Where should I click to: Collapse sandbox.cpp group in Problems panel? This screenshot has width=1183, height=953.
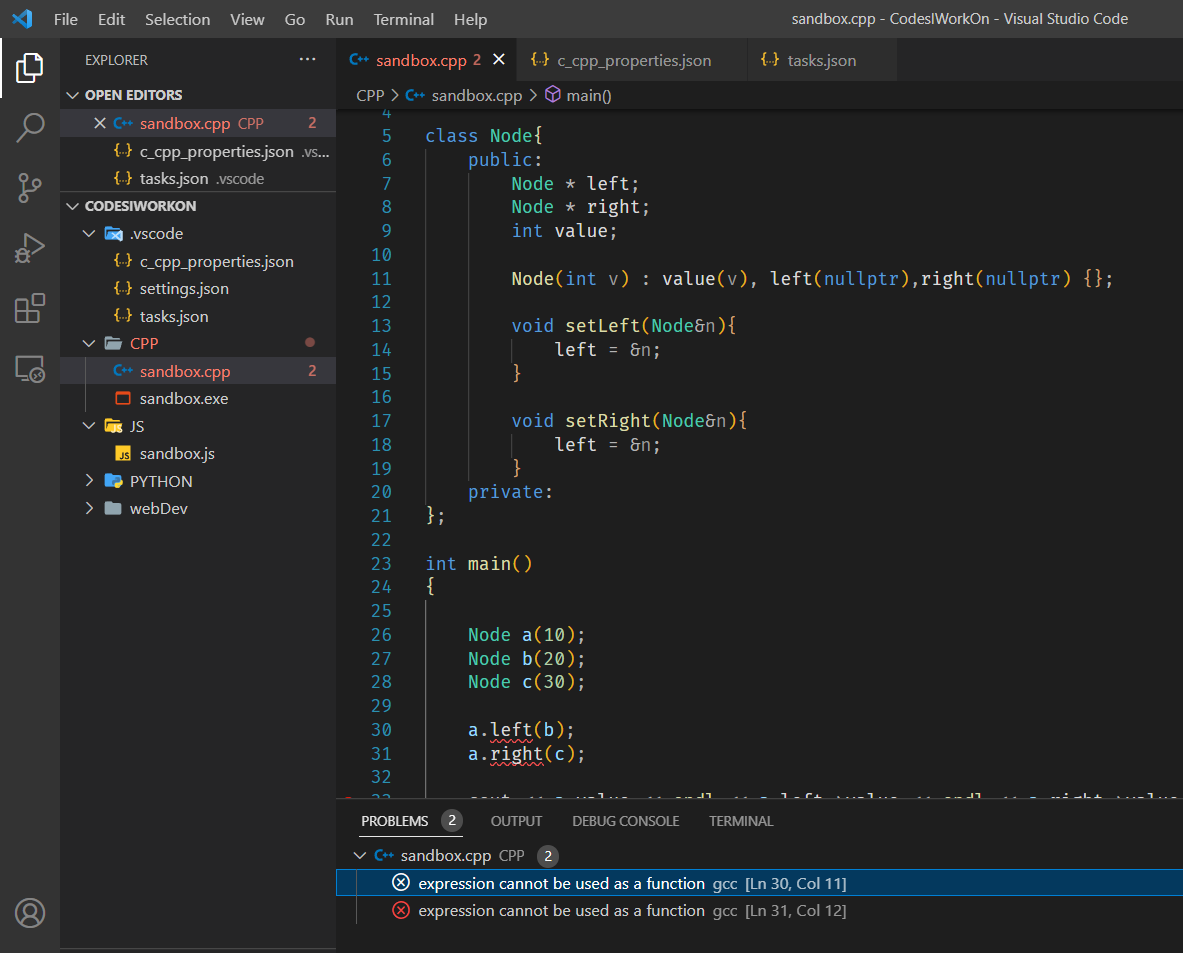point(360,856)
